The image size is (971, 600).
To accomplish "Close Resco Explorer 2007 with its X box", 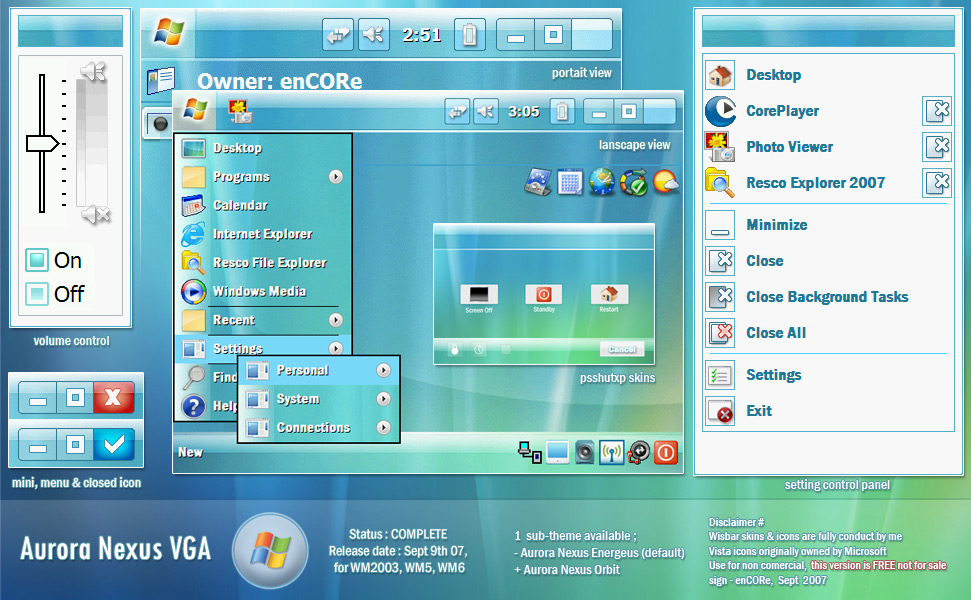I will [936, 183].
